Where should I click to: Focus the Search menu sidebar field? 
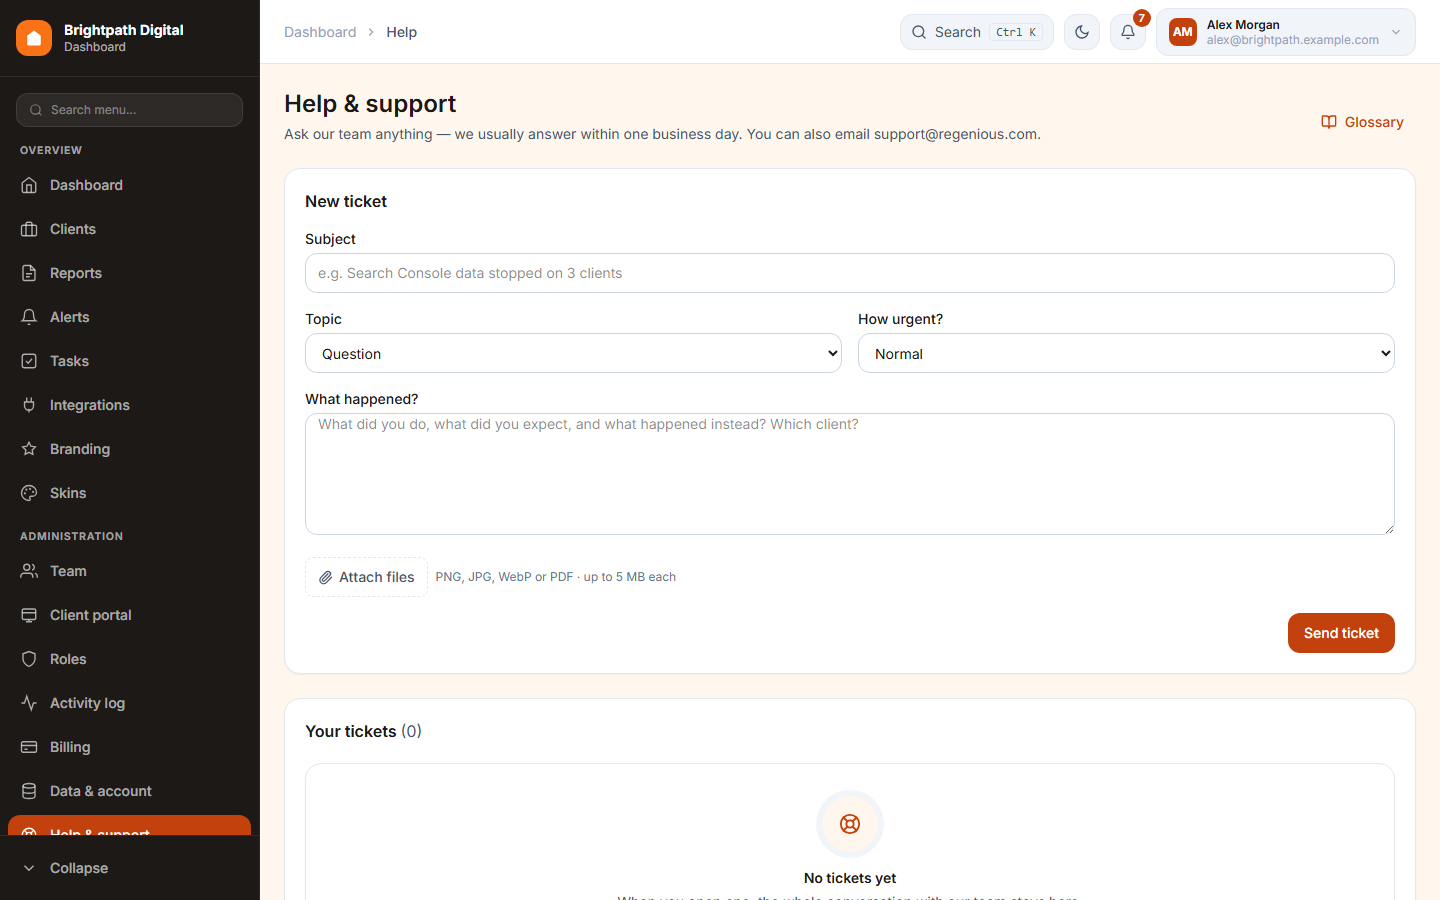tap(129, 110)
